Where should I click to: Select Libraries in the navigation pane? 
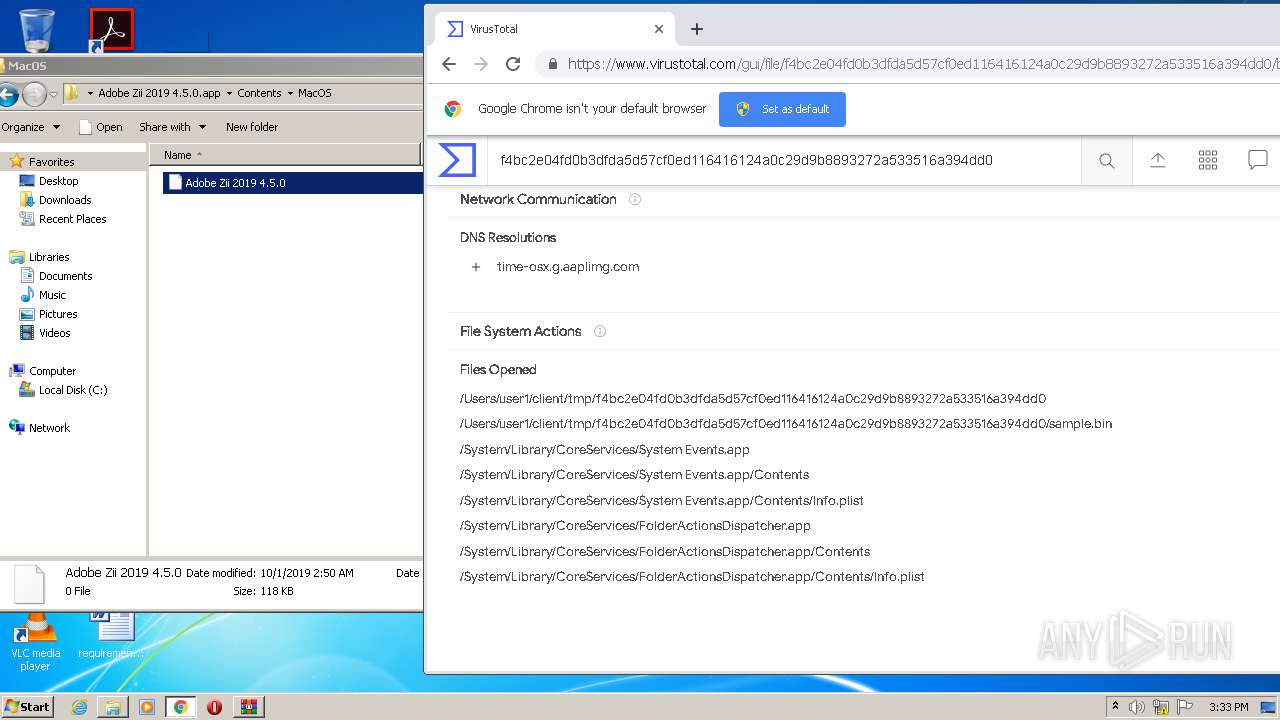49,257
